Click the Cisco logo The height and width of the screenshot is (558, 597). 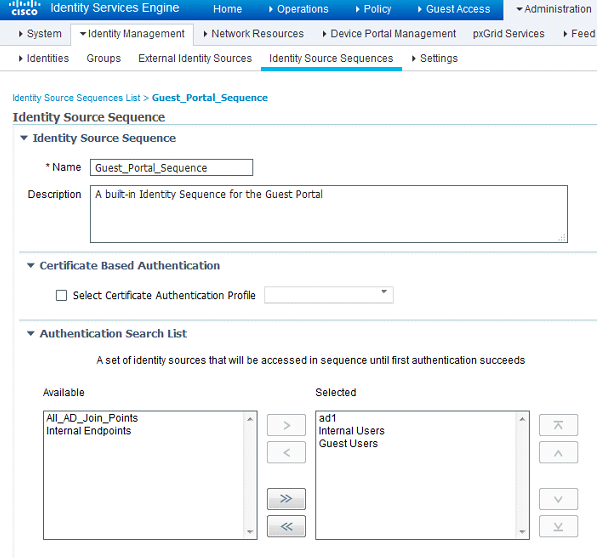click(x=24, y=8)
